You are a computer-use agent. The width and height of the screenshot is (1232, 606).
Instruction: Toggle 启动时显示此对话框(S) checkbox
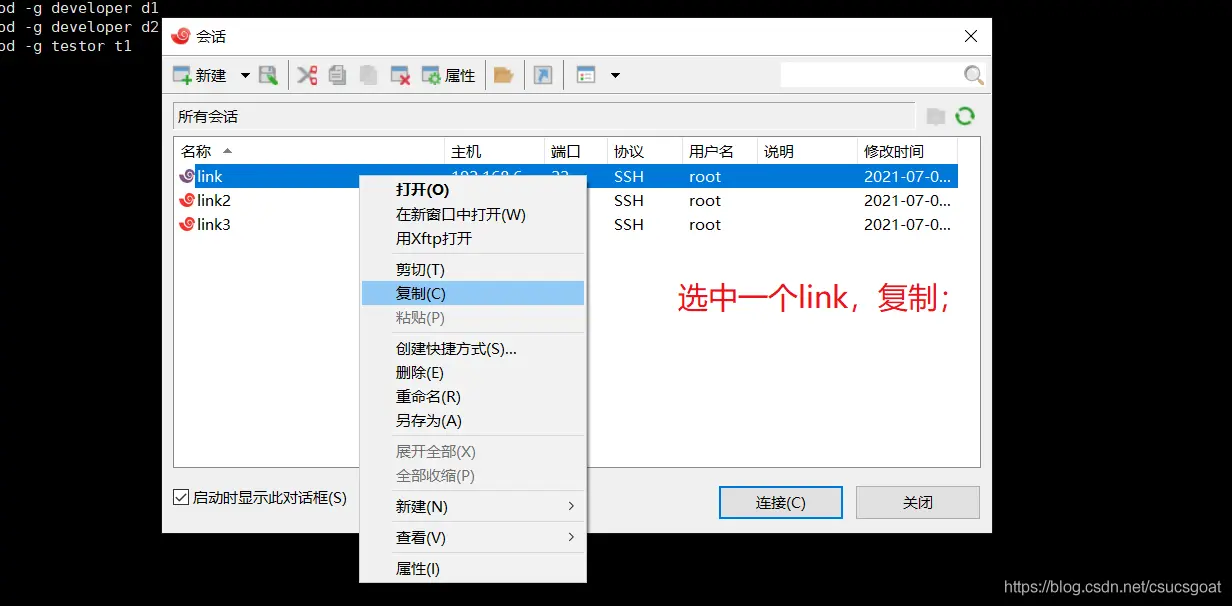(181, 497)
